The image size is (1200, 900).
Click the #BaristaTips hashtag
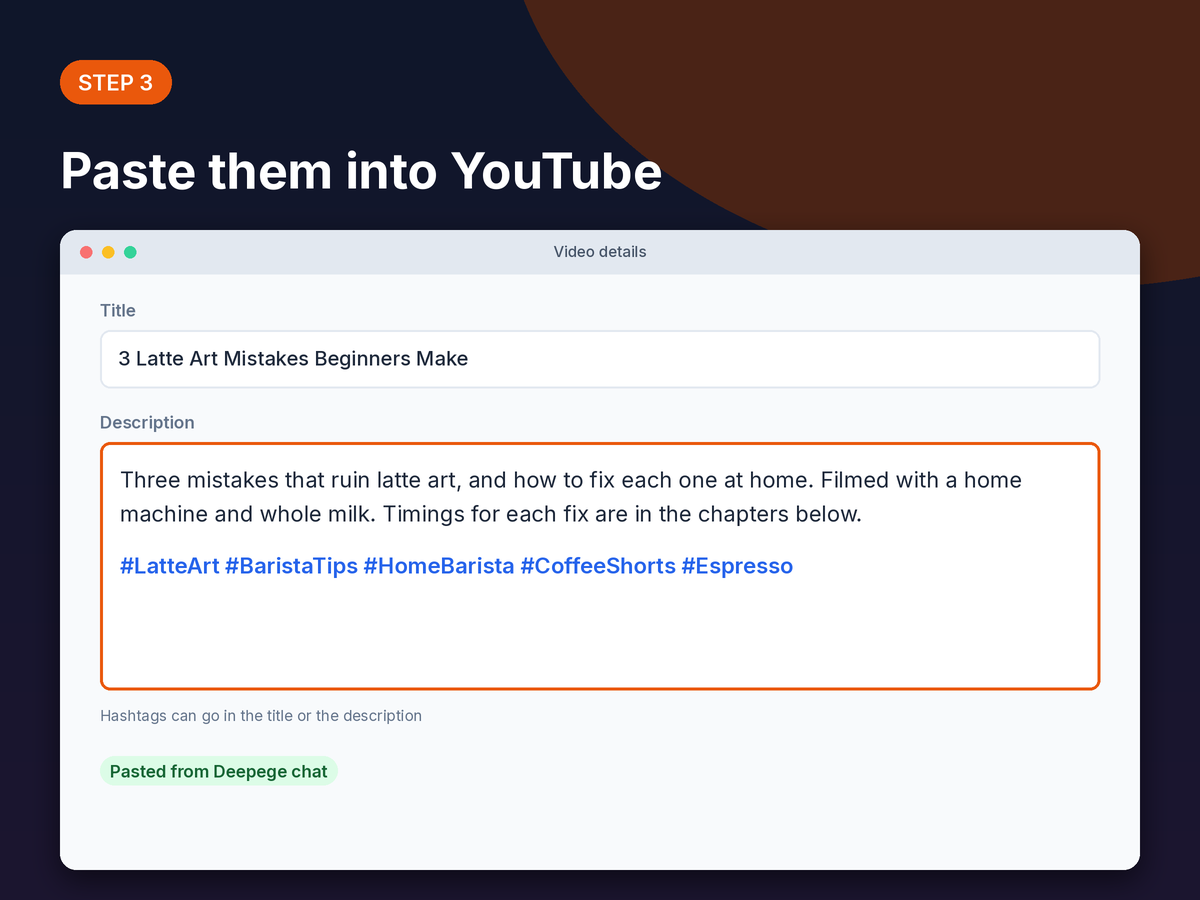[x=291, y=566]
